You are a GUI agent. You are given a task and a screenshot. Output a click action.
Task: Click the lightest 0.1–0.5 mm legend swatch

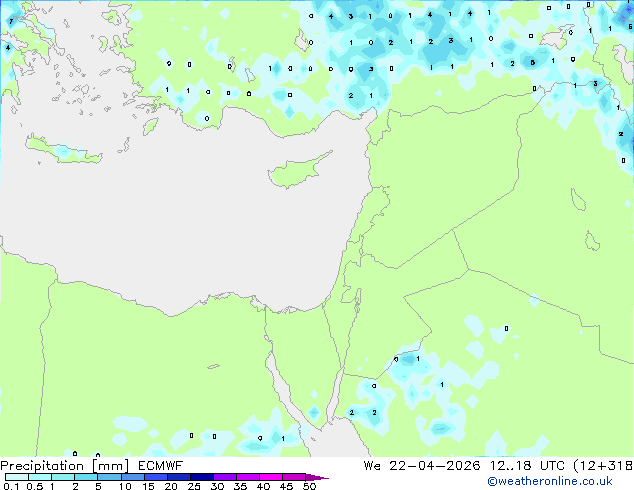(17, 477)
